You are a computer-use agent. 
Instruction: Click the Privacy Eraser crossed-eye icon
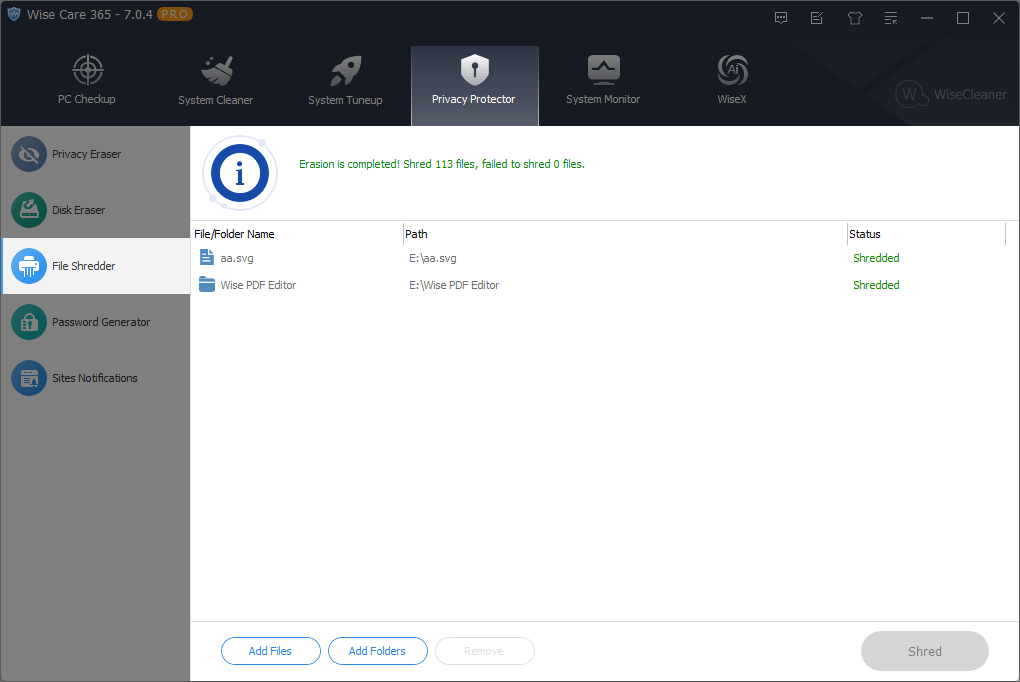click(x=29, y=154)
